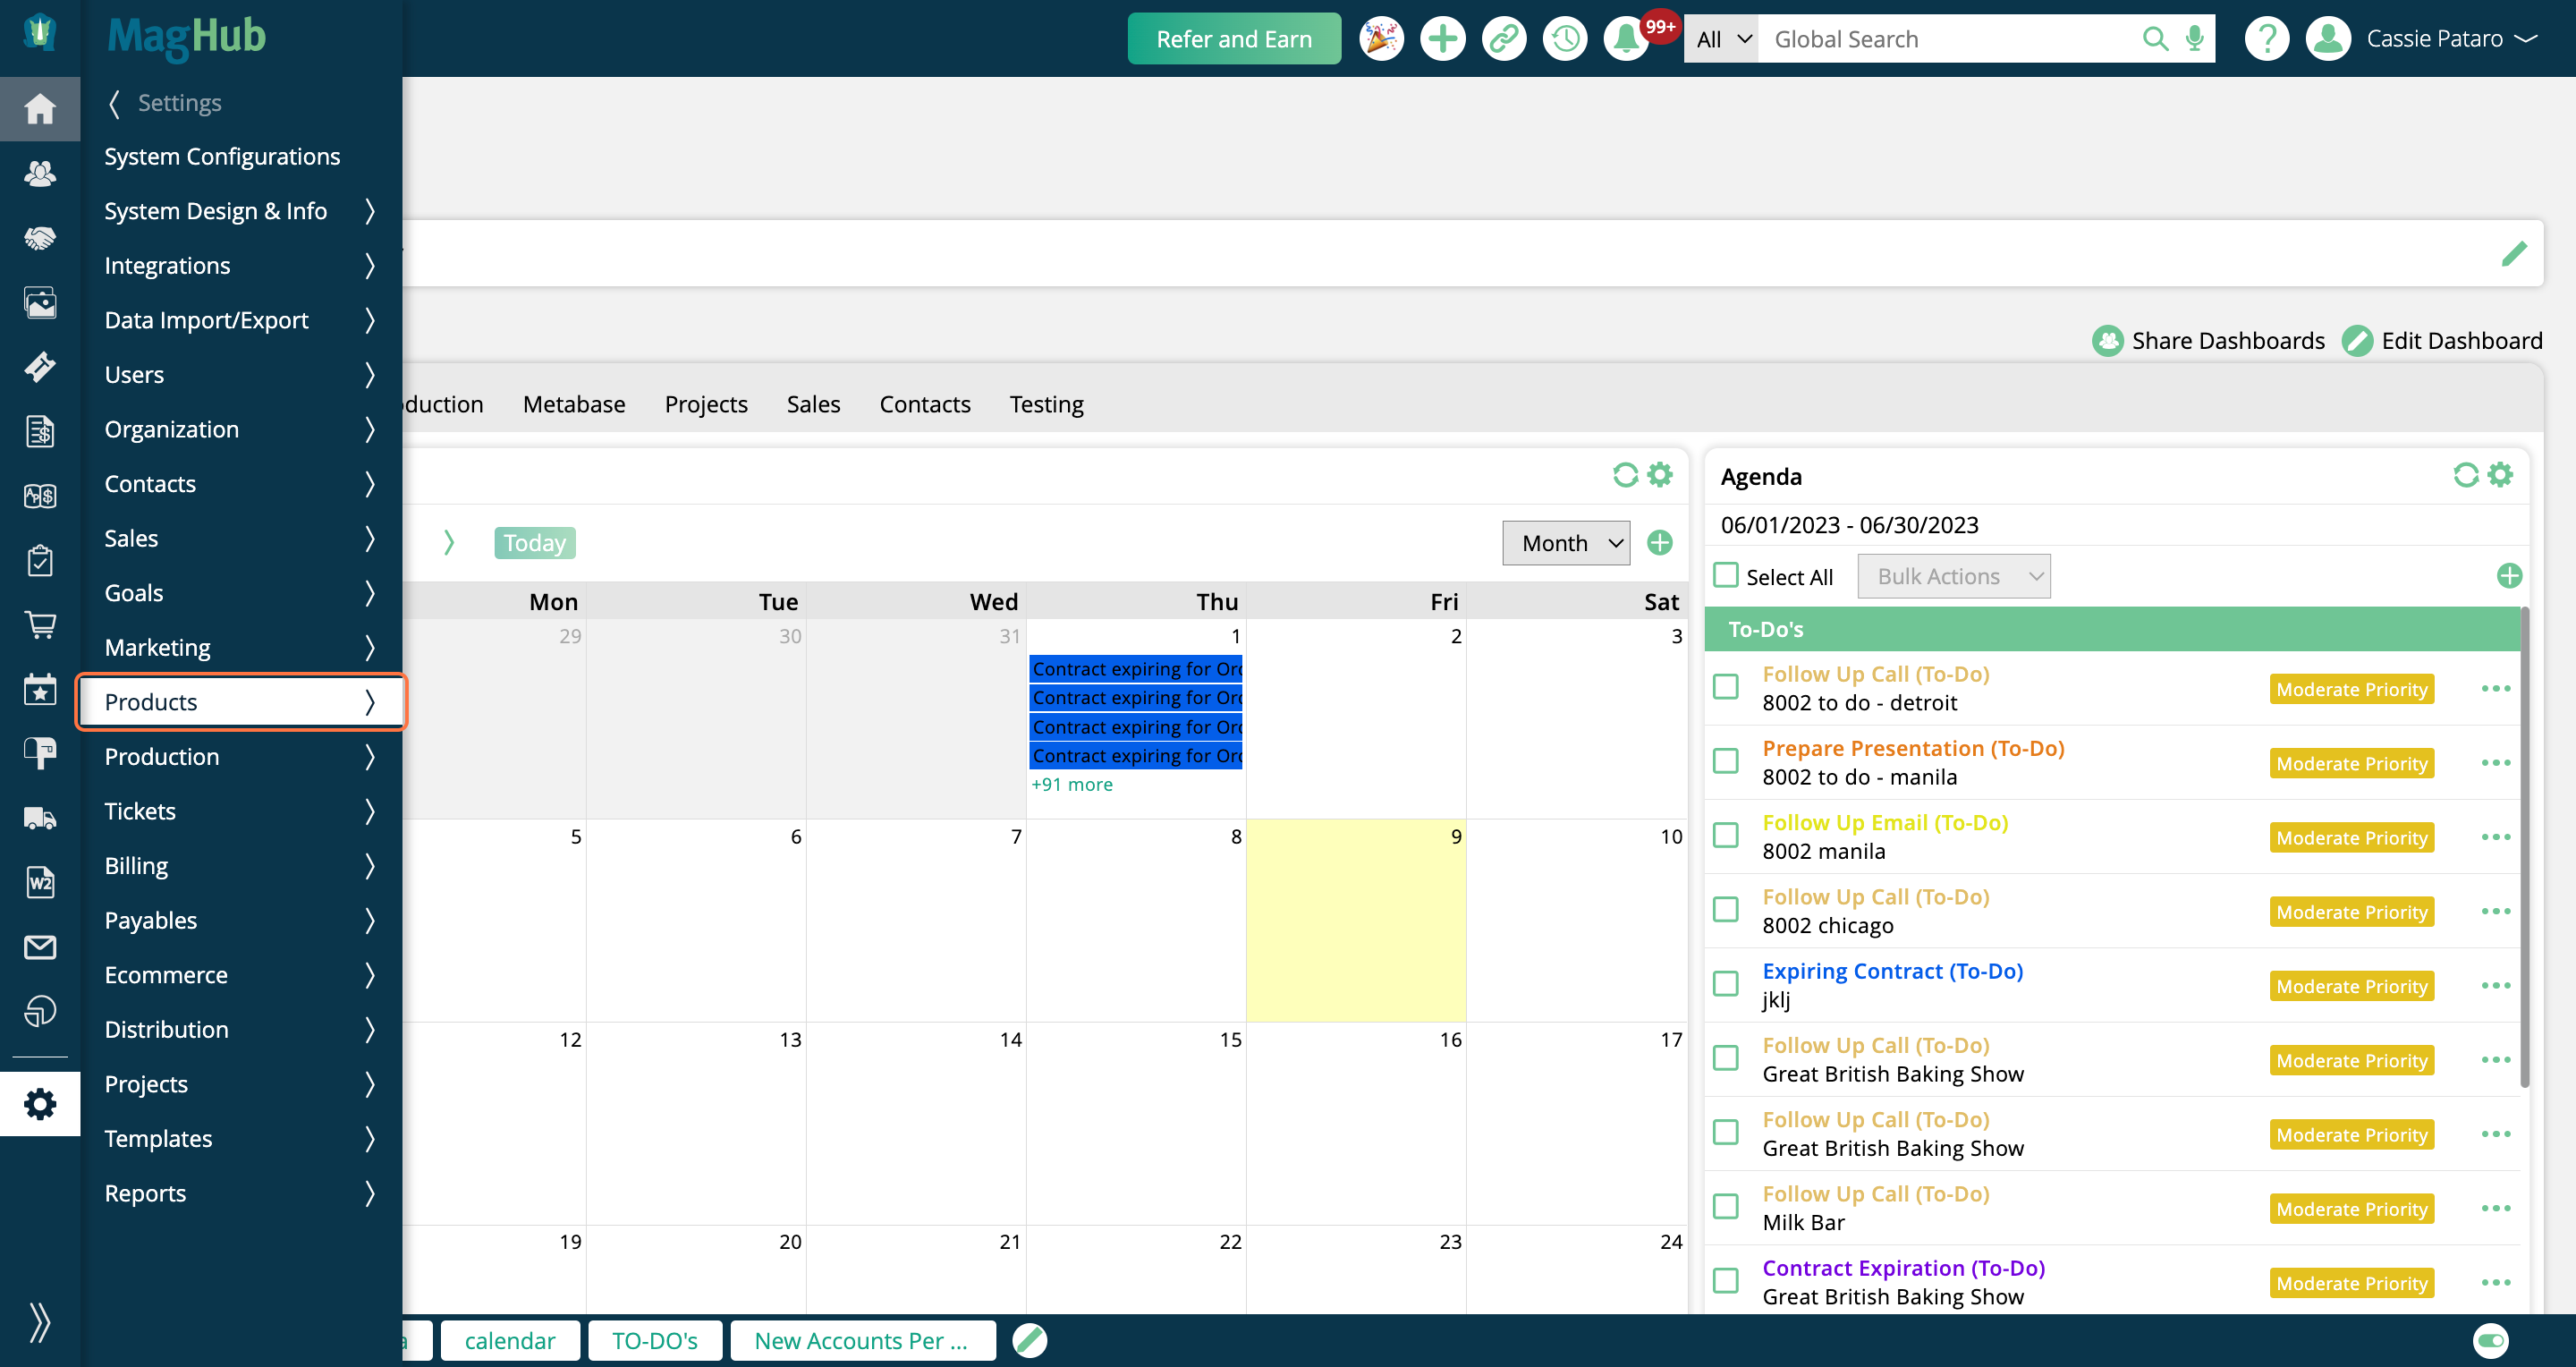Add new agenda item with plus icon
The image size is (2576, 1367).
coord(2509,576)
